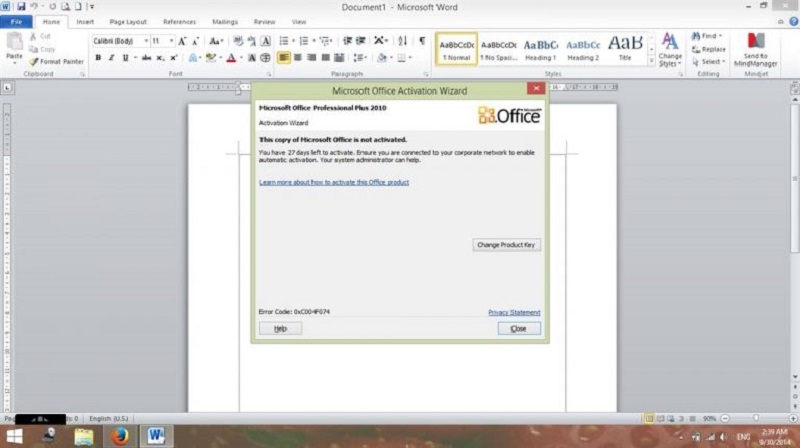Viewport: 800px width, 448px height.
Task: Open the Select dropdown in Editing
Action: (x=709, y=62)
